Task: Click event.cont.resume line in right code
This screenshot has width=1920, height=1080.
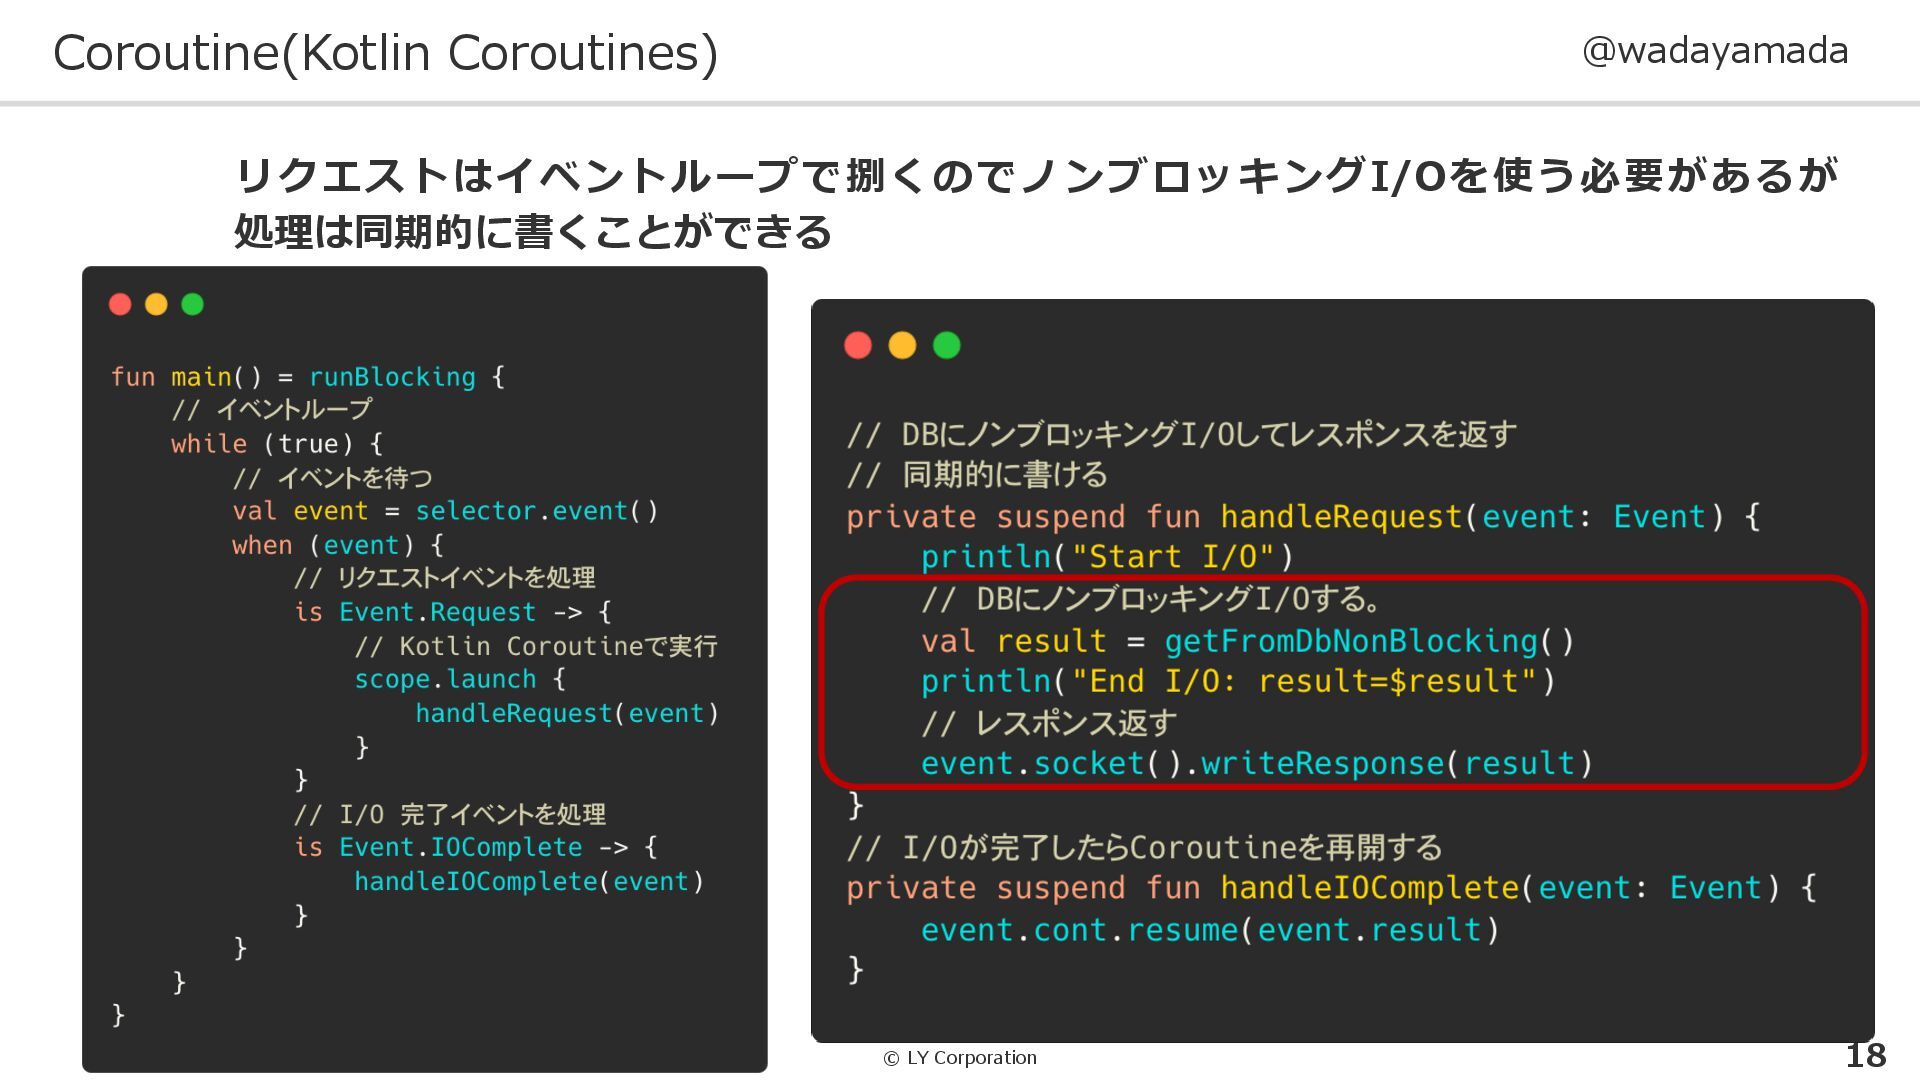Action: point(1209,930)
